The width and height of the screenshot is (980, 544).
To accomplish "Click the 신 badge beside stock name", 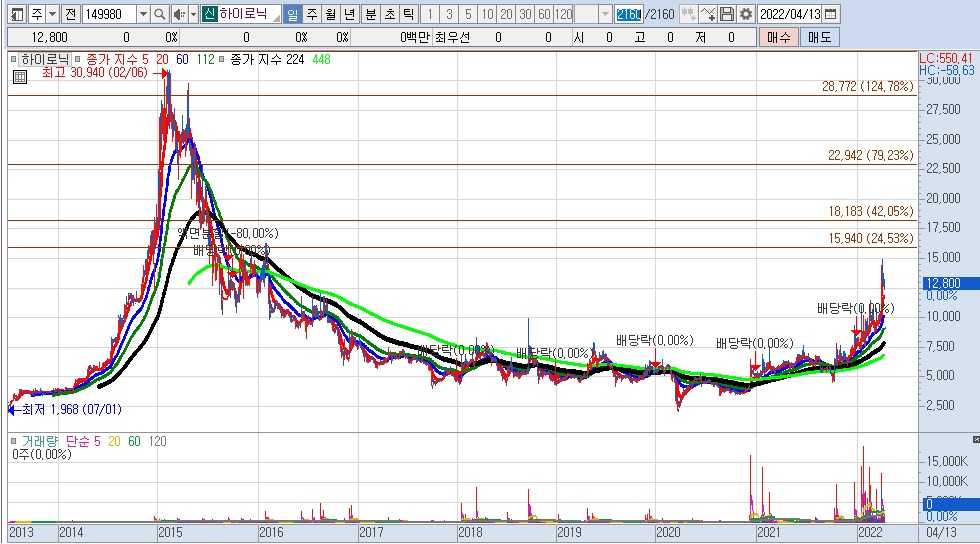I will [209, 14].
